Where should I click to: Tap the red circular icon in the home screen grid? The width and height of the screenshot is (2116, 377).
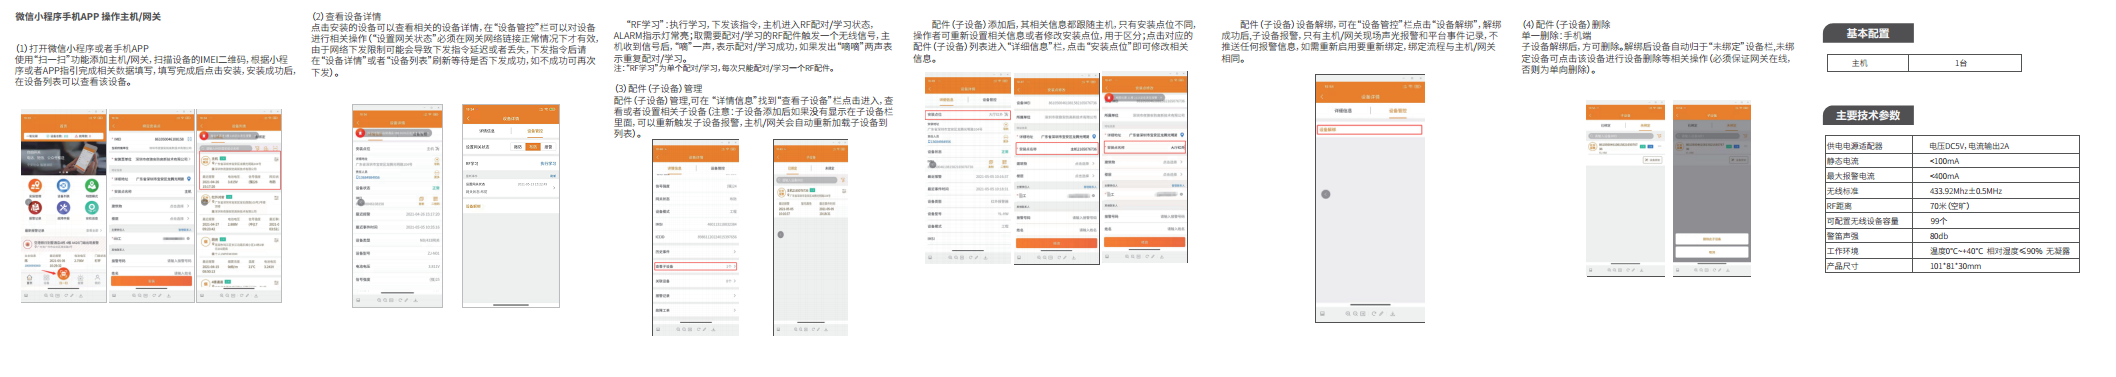click(36, 207)
